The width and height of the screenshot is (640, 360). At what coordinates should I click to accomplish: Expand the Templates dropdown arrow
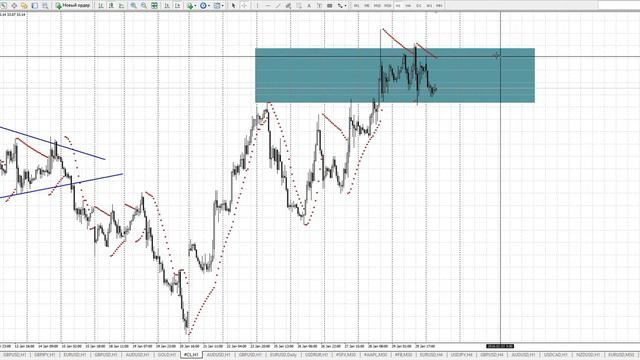[222, 6]
